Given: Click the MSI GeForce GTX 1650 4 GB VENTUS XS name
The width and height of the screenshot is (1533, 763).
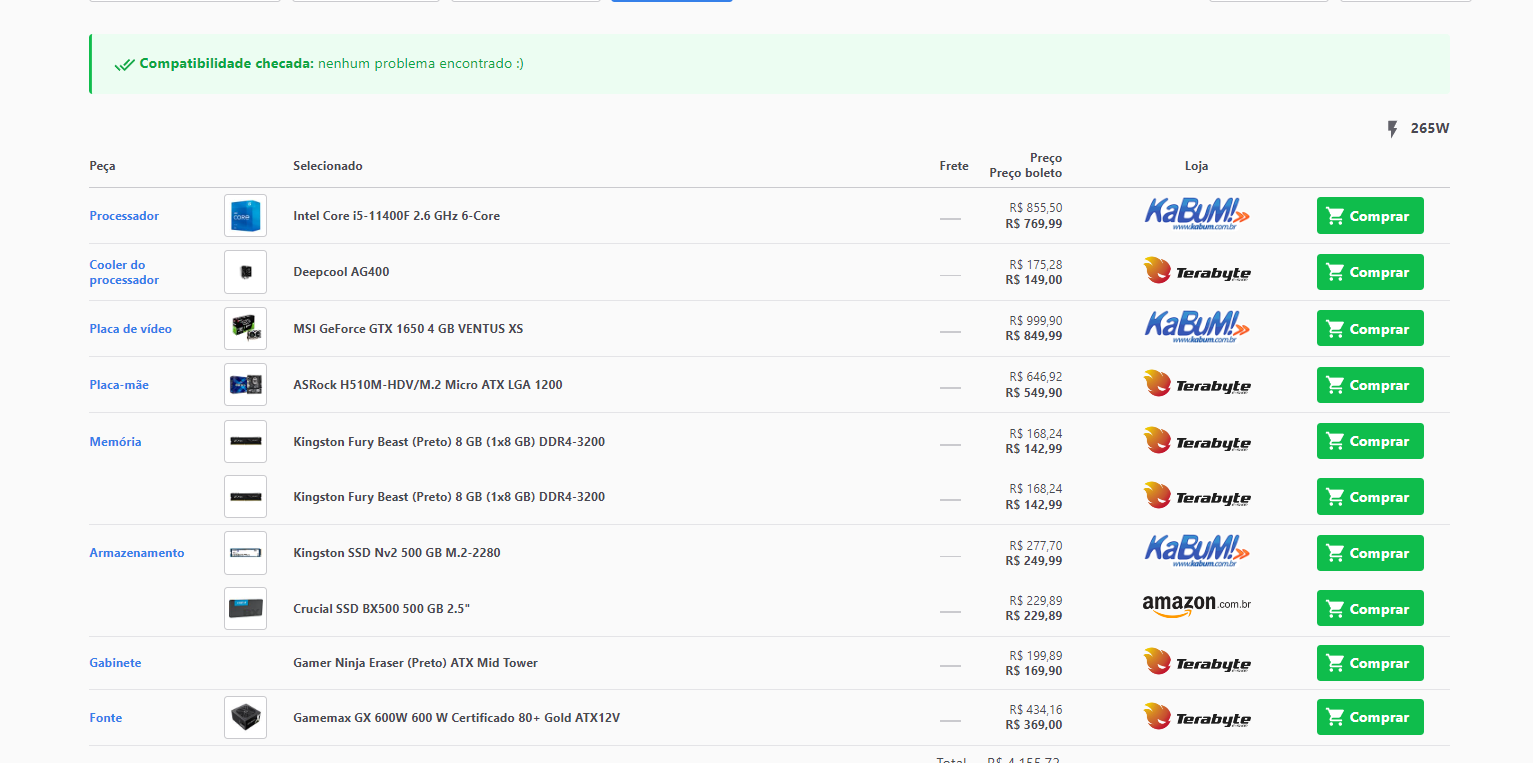Looking at the screenshot, I should click(408, 329).
